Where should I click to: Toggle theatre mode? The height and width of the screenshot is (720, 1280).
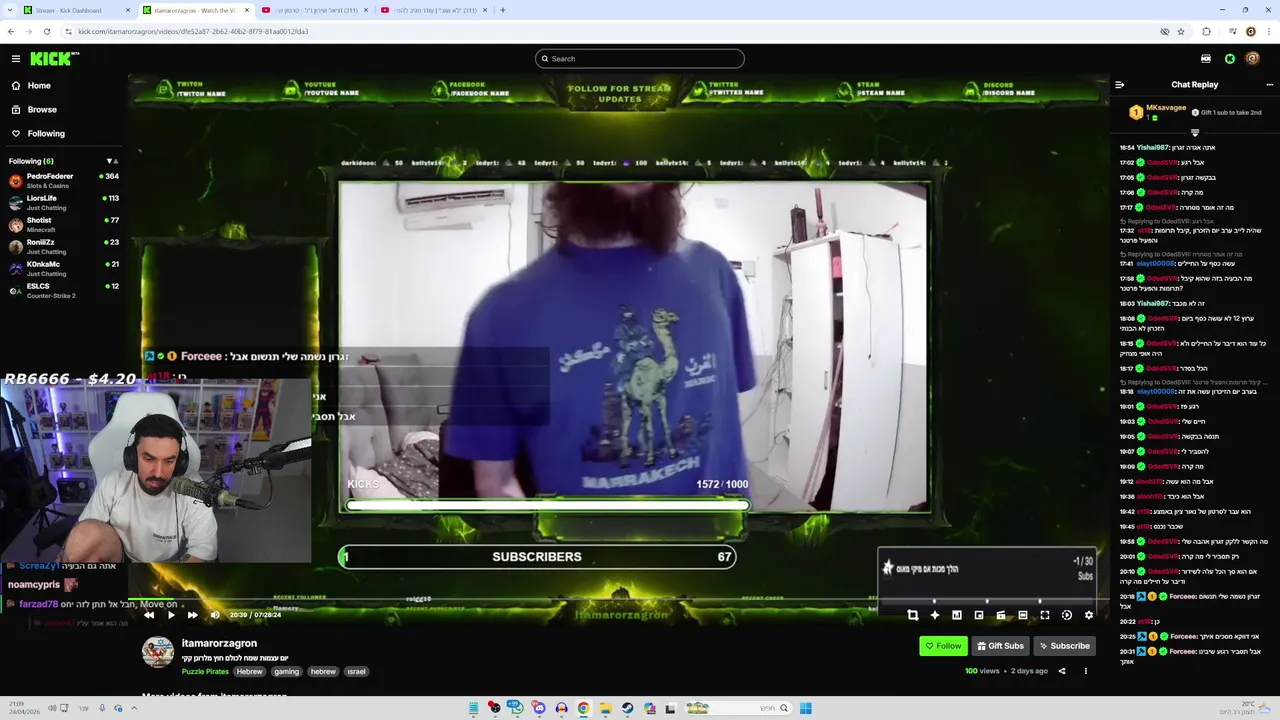pyautogui.click(x=1023, y=615)
